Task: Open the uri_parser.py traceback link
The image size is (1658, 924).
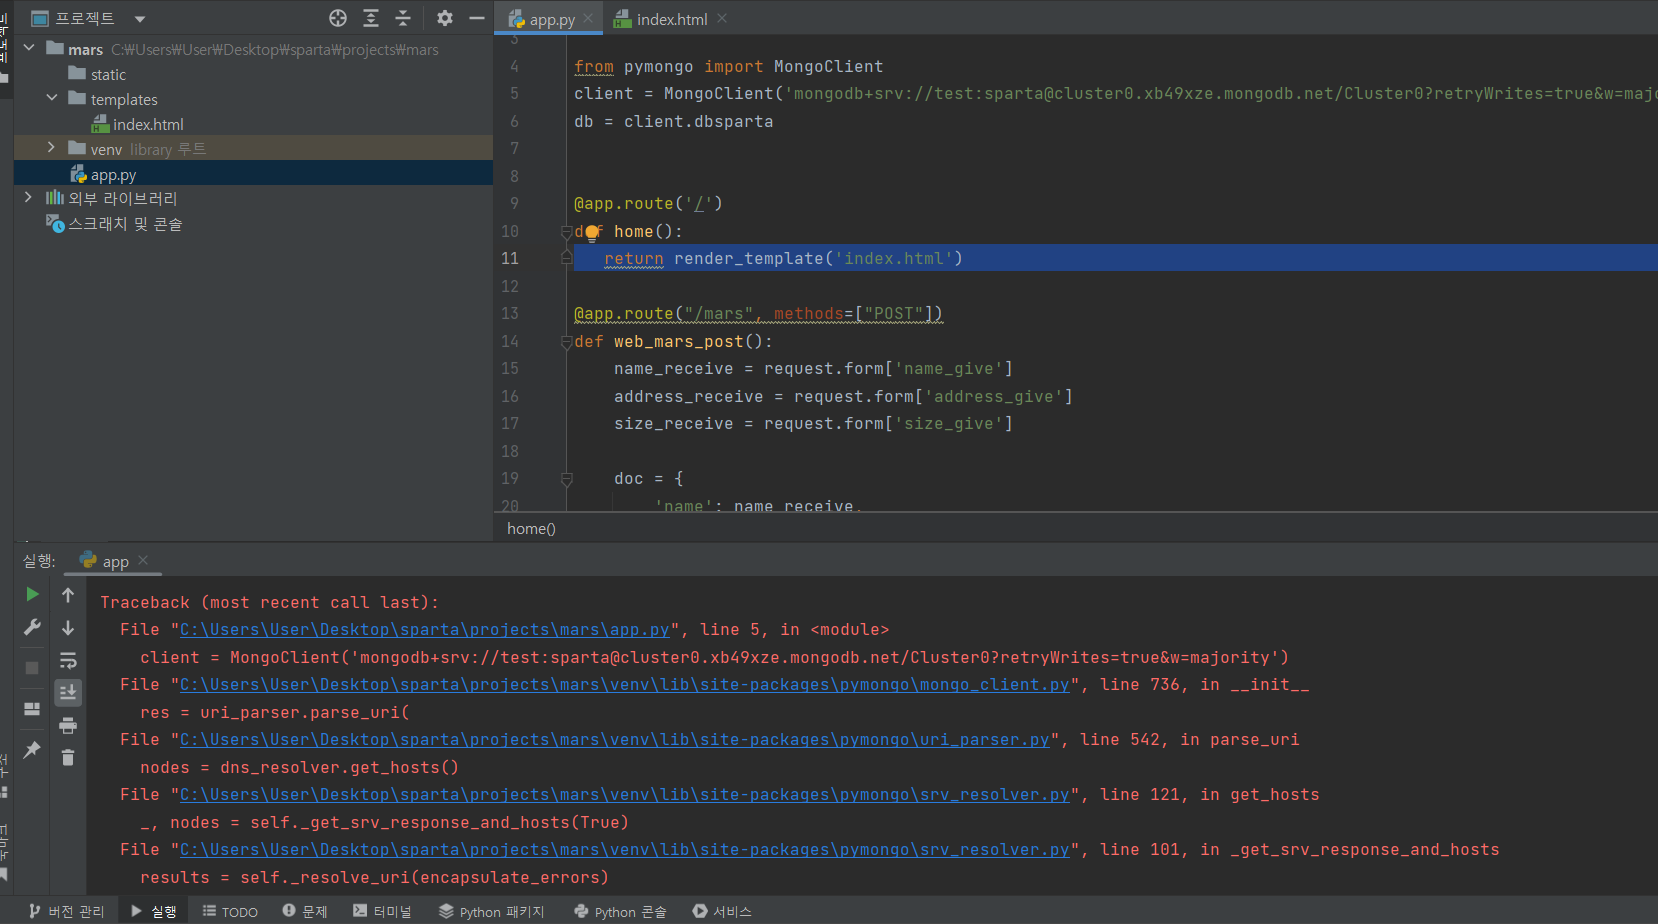Action: pyautogui.click(x=615, y=740)
